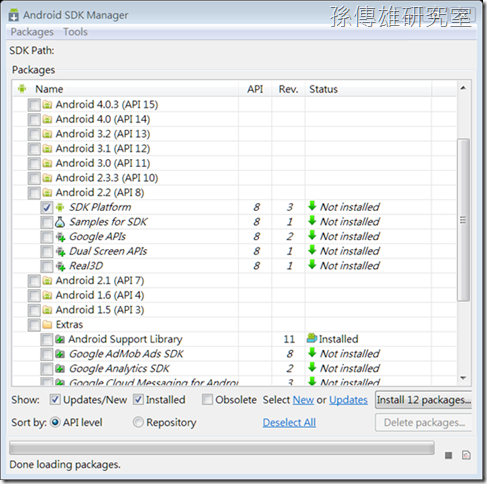The width and height of the screenshot is (487, 484).
Task: Open the Packages menu
Action: point(32,32)
